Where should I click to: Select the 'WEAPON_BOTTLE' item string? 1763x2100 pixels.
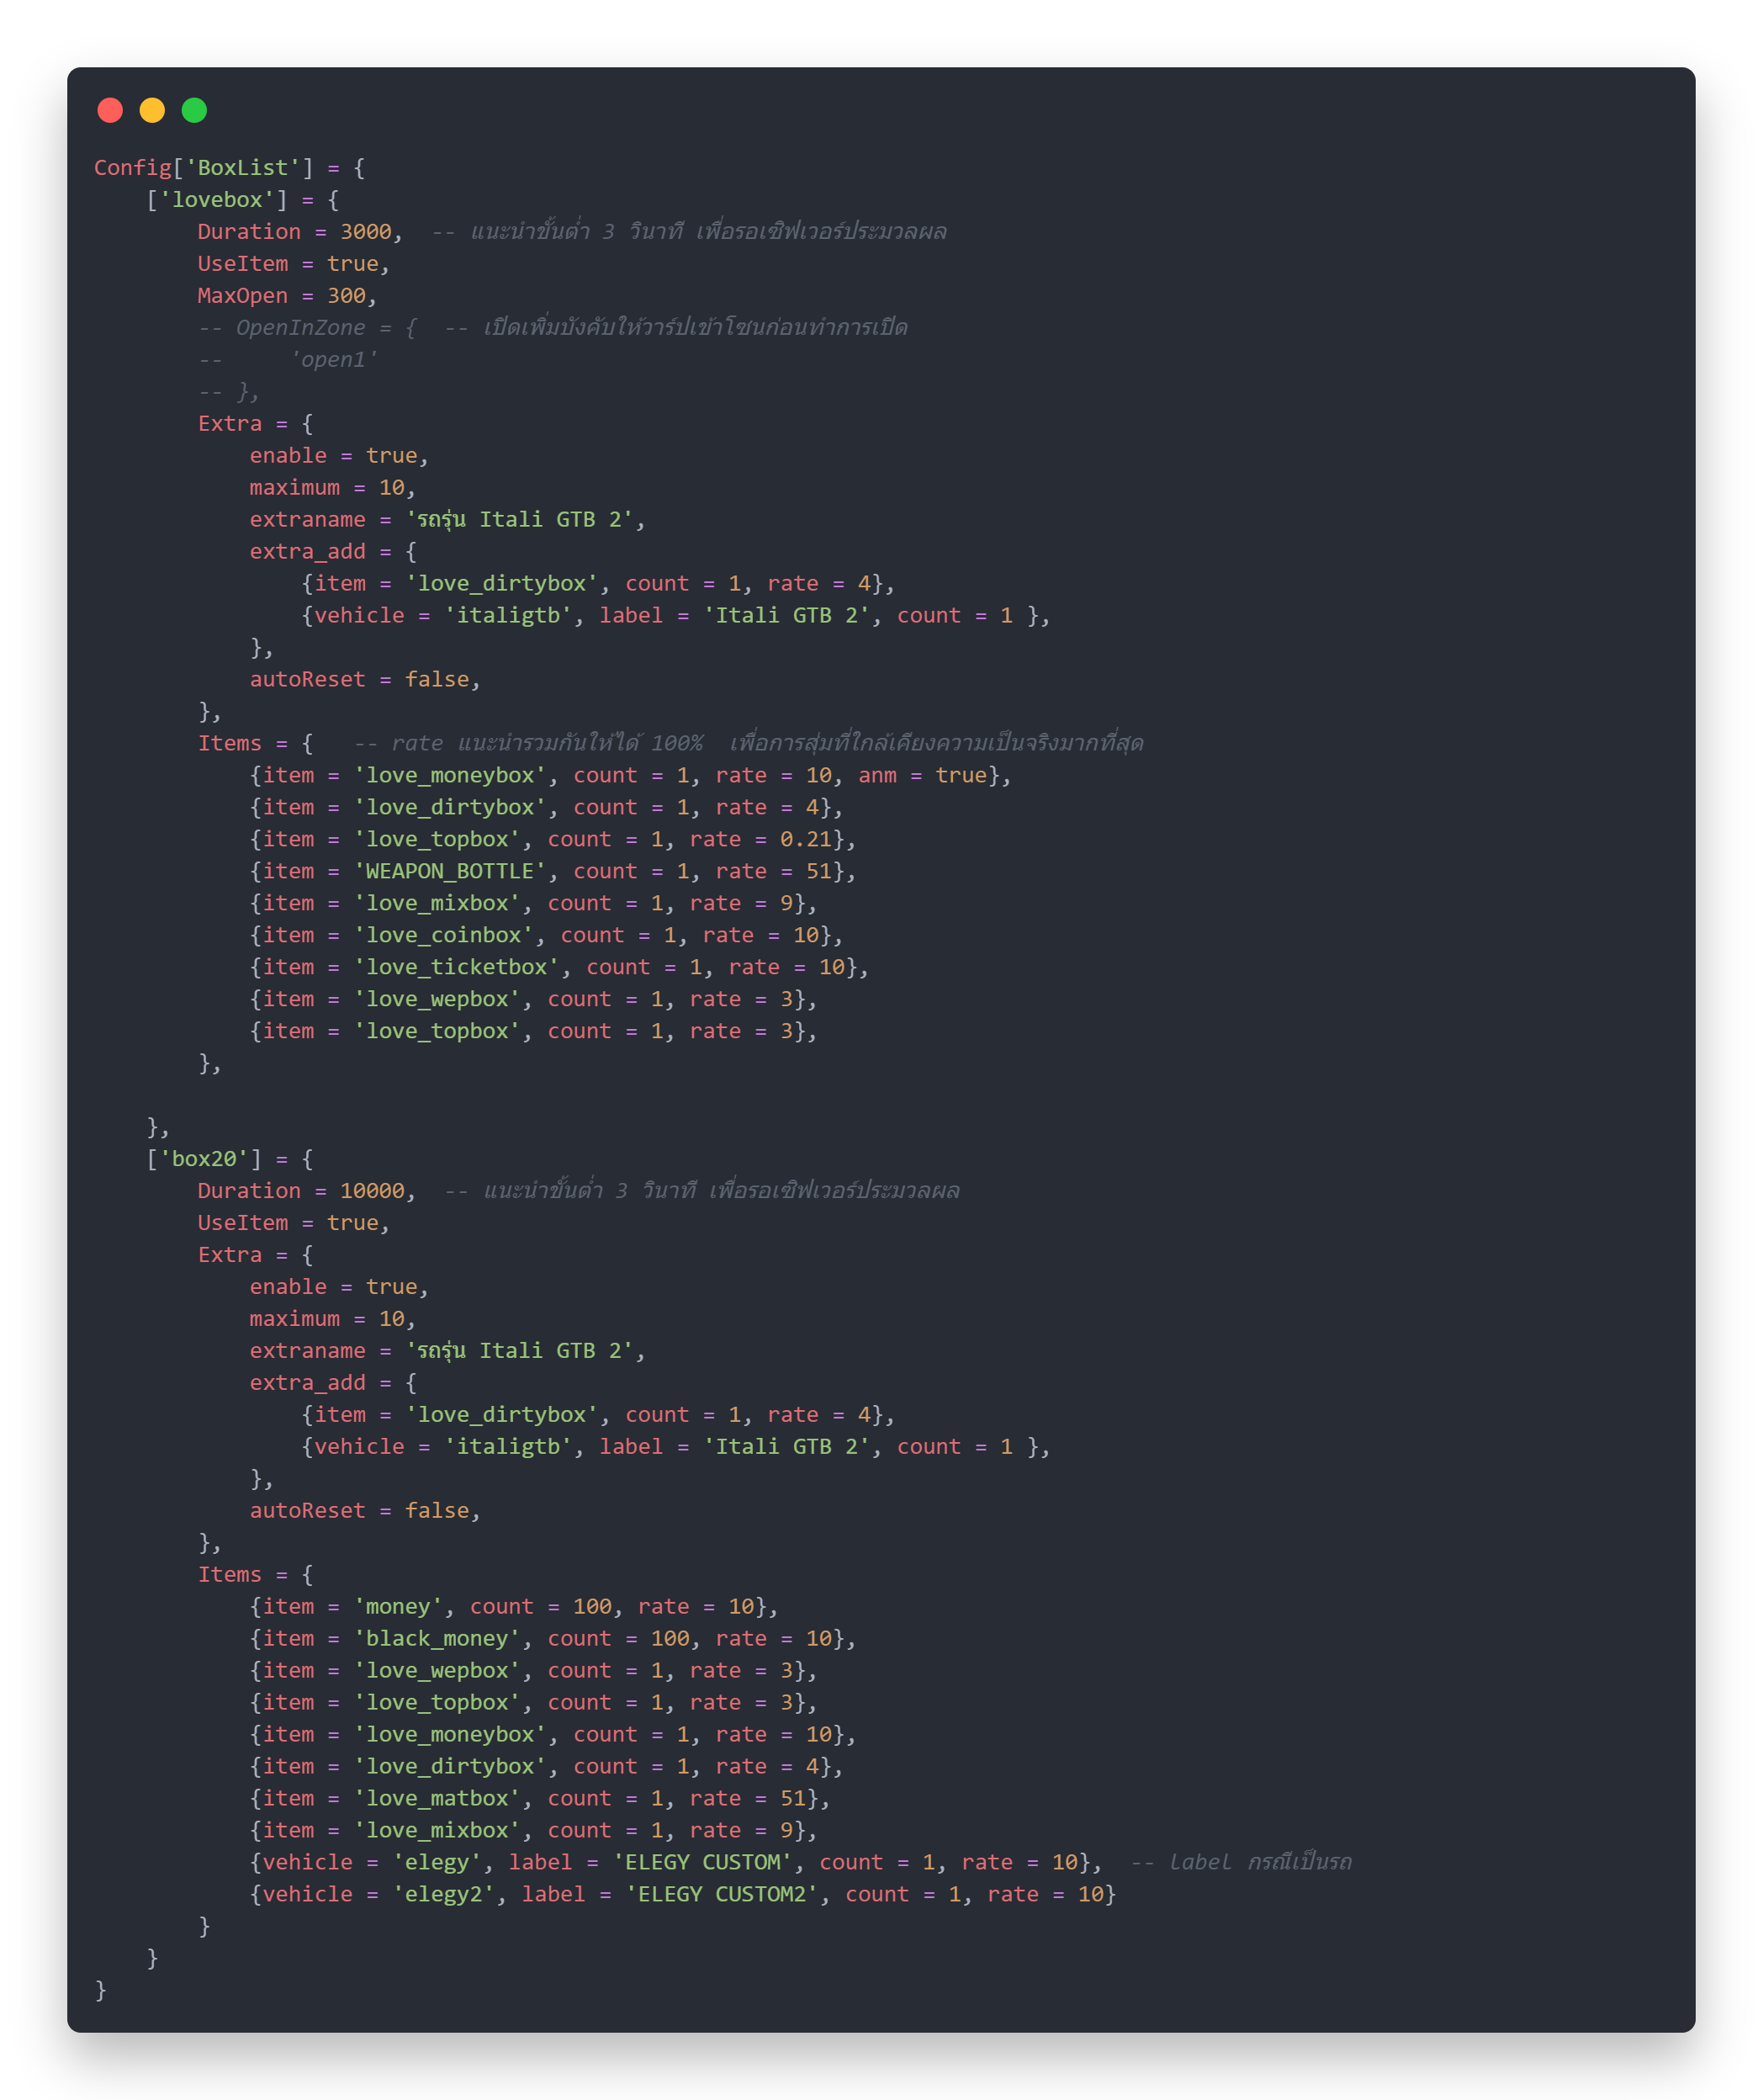tap(450, 872)
